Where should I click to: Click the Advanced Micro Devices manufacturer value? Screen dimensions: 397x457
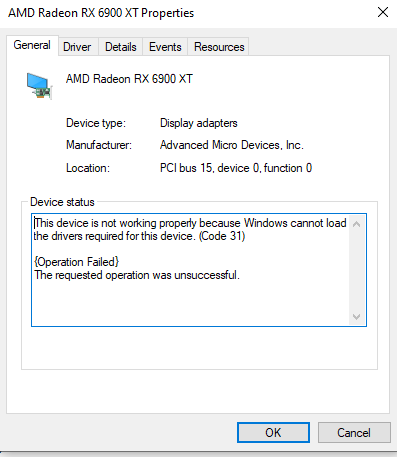click(x=232, y=145)
